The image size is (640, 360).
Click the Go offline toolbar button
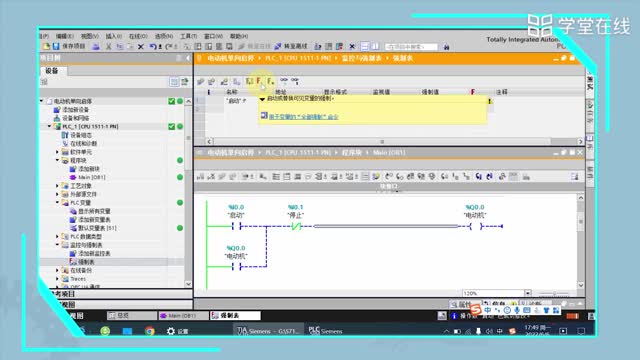click(x=291, y=46)
